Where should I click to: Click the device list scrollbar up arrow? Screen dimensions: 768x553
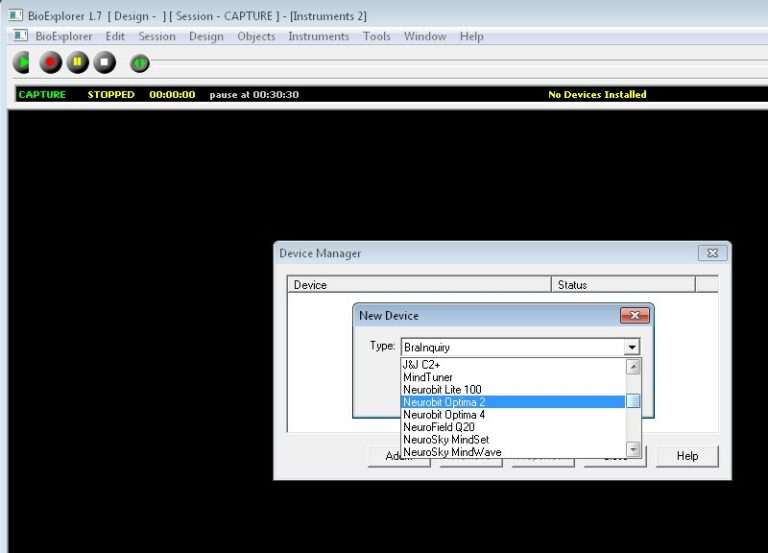[633, 366]
